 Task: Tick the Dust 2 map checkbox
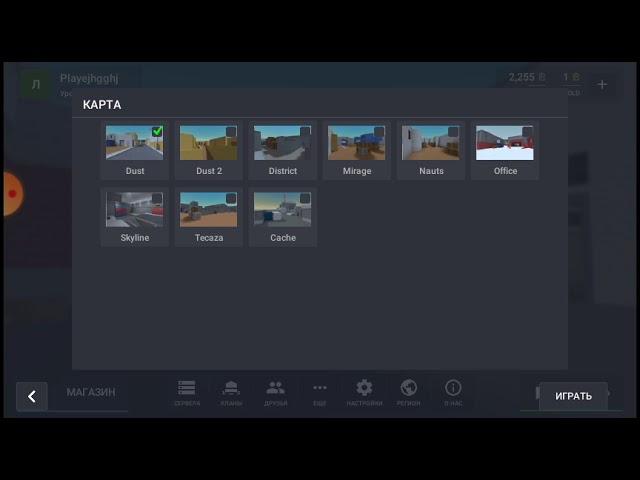pos(231,131)
